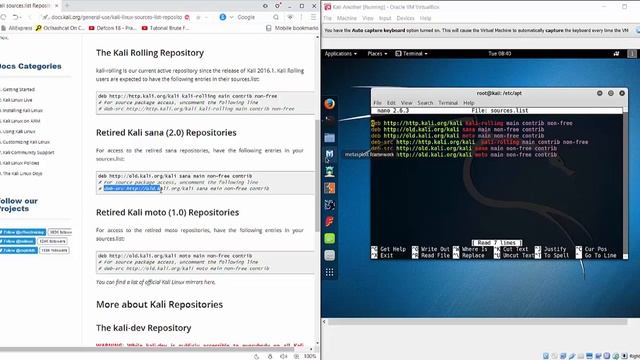Open the Oclhashcat bookmark
Screen dimensions: 640x360
tap(60, 28)
